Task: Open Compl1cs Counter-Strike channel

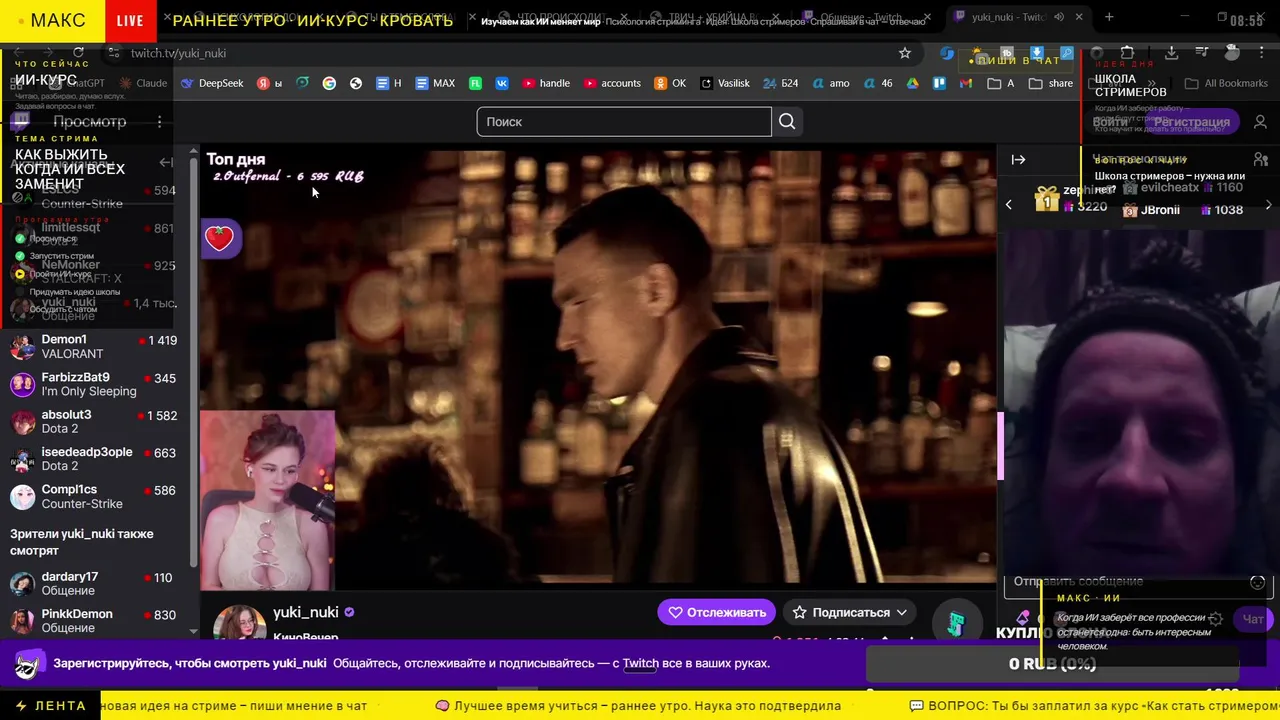Action: pyautogui.click(x=93, y=497)
